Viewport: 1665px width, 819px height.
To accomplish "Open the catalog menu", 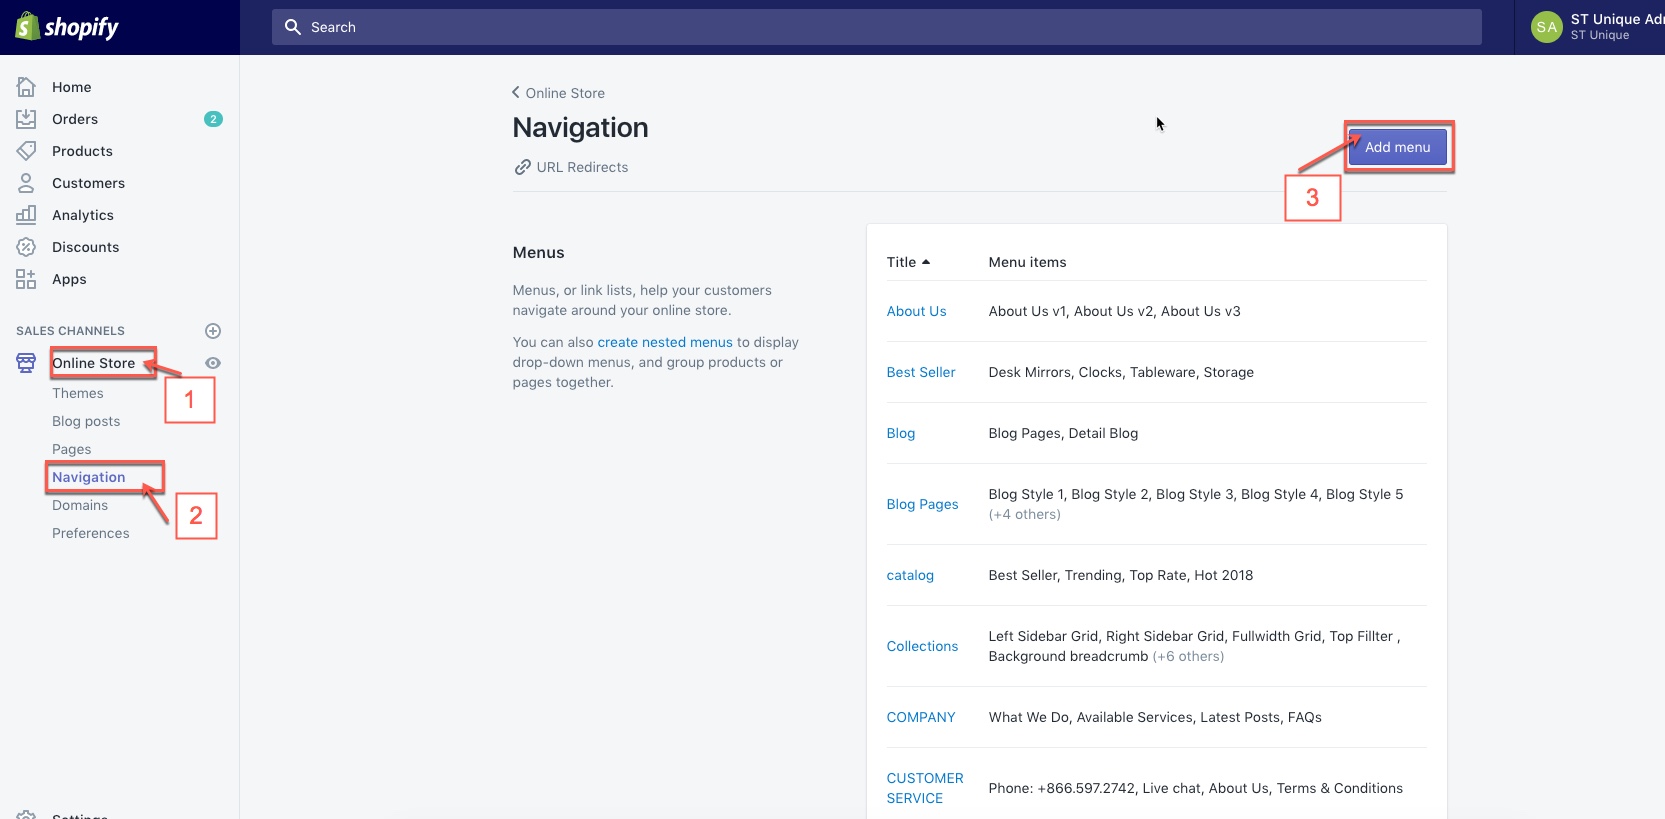I will pyautogui.click(x=910, y=575).
